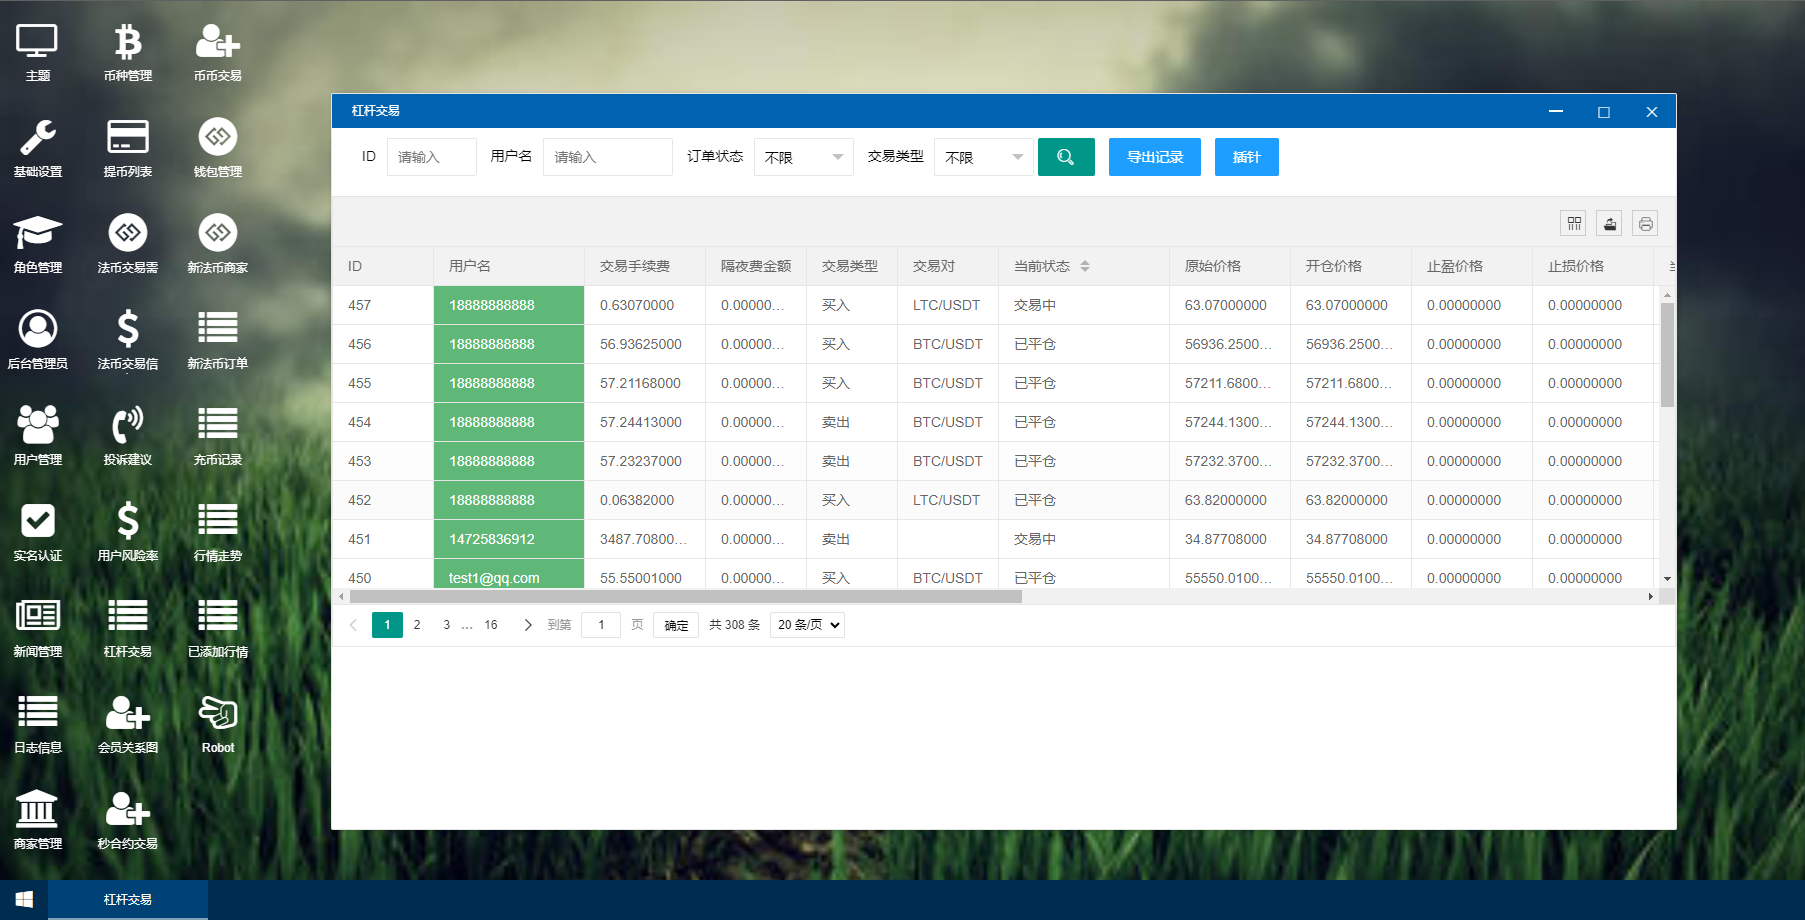Sort by the 当前状态 column arrows
Screen dimensions: 1805x920
pos(1085,266)
